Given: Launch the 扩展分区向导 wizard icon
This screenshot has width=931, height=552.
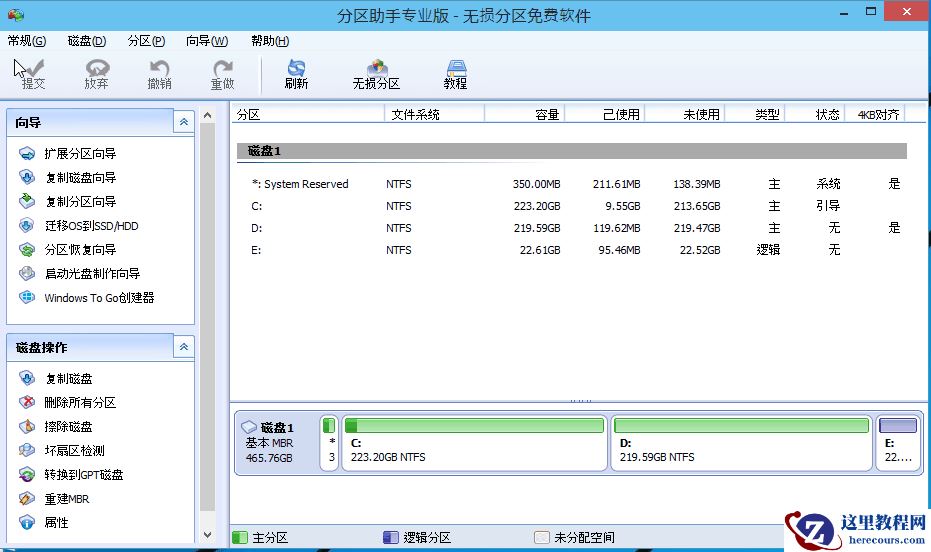Looking at the screenshot, I should coord(27,154).
